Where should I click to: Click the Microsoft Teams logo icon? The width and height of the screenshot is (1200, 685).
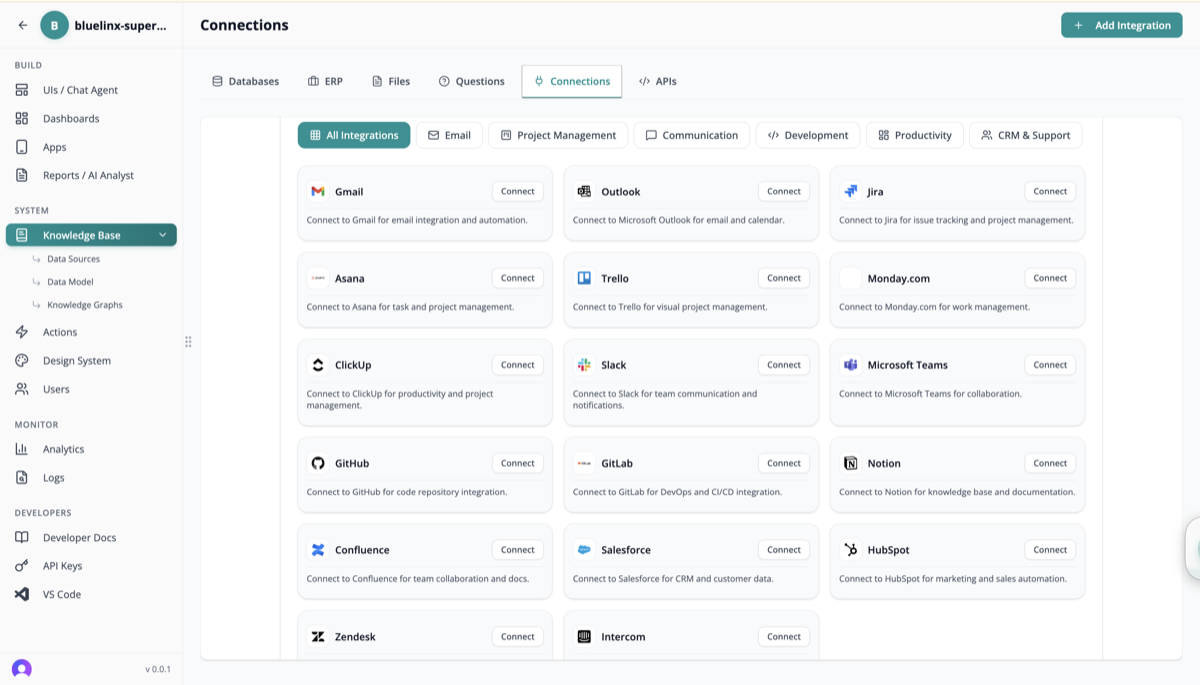click(850, 365)
